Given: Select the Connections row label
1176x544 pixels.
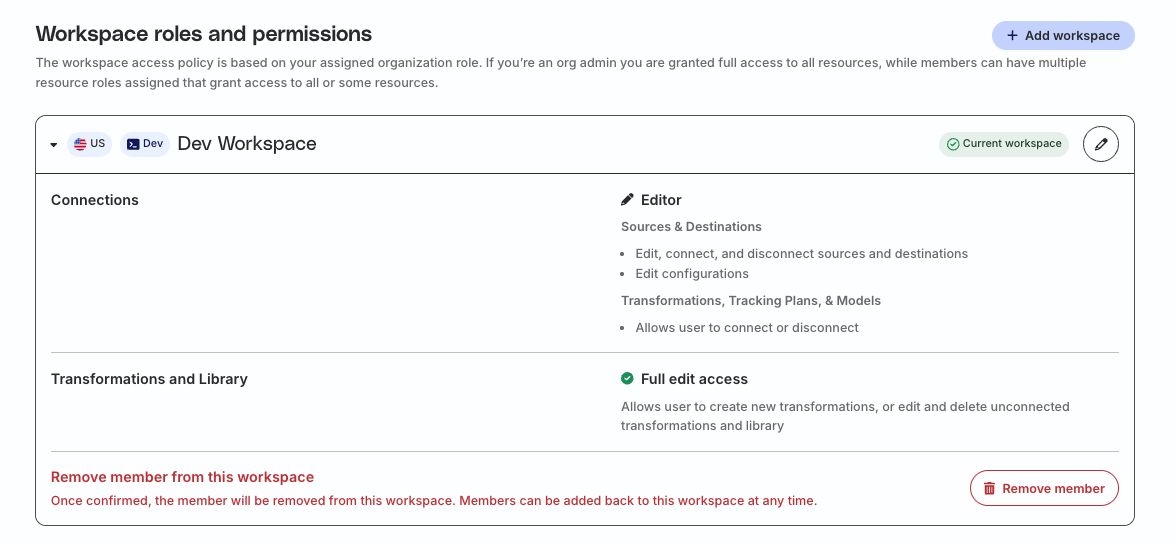Looking at the screenshot, I should [95, 200].
